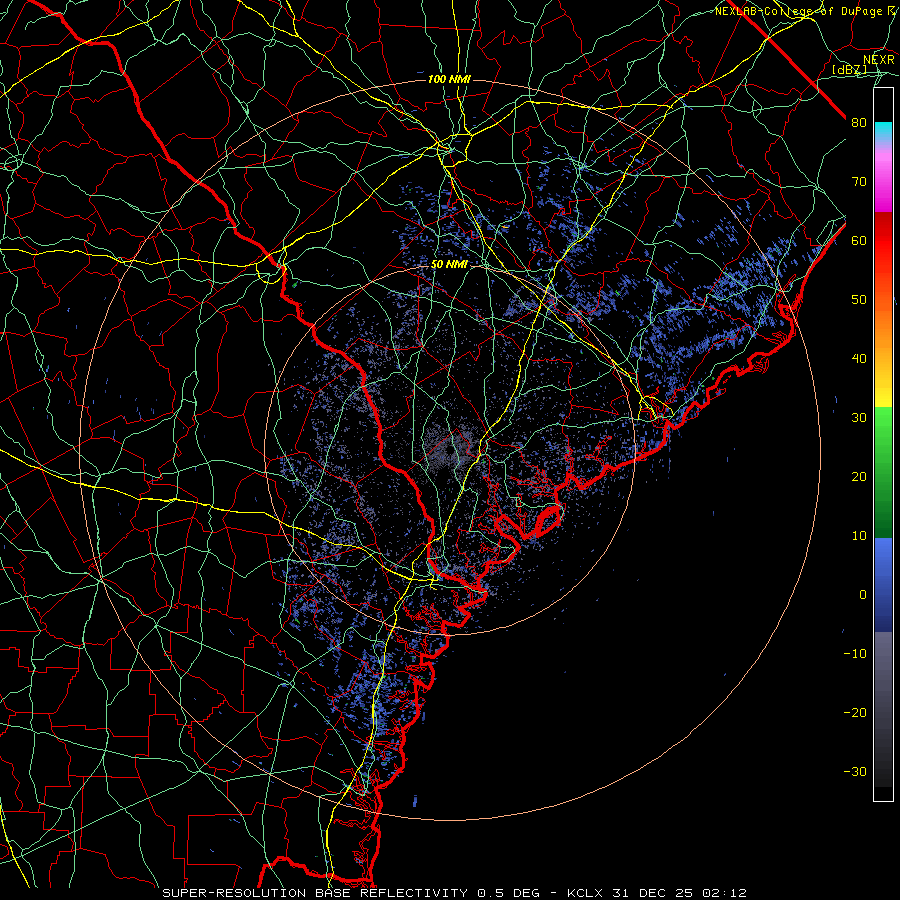This screenshot has width=900, height=900.
Task: Click the [dBZ] unit label above colorbar
Action: [849, 69]
